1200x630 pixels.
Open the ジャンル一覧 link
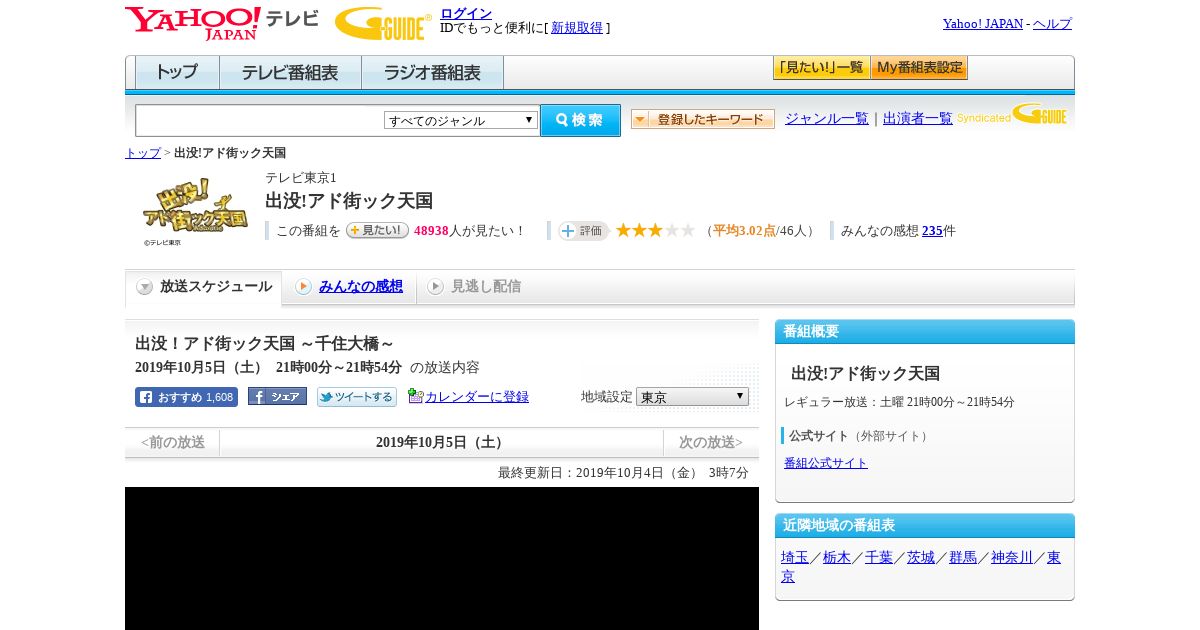(x=827, y=119)
